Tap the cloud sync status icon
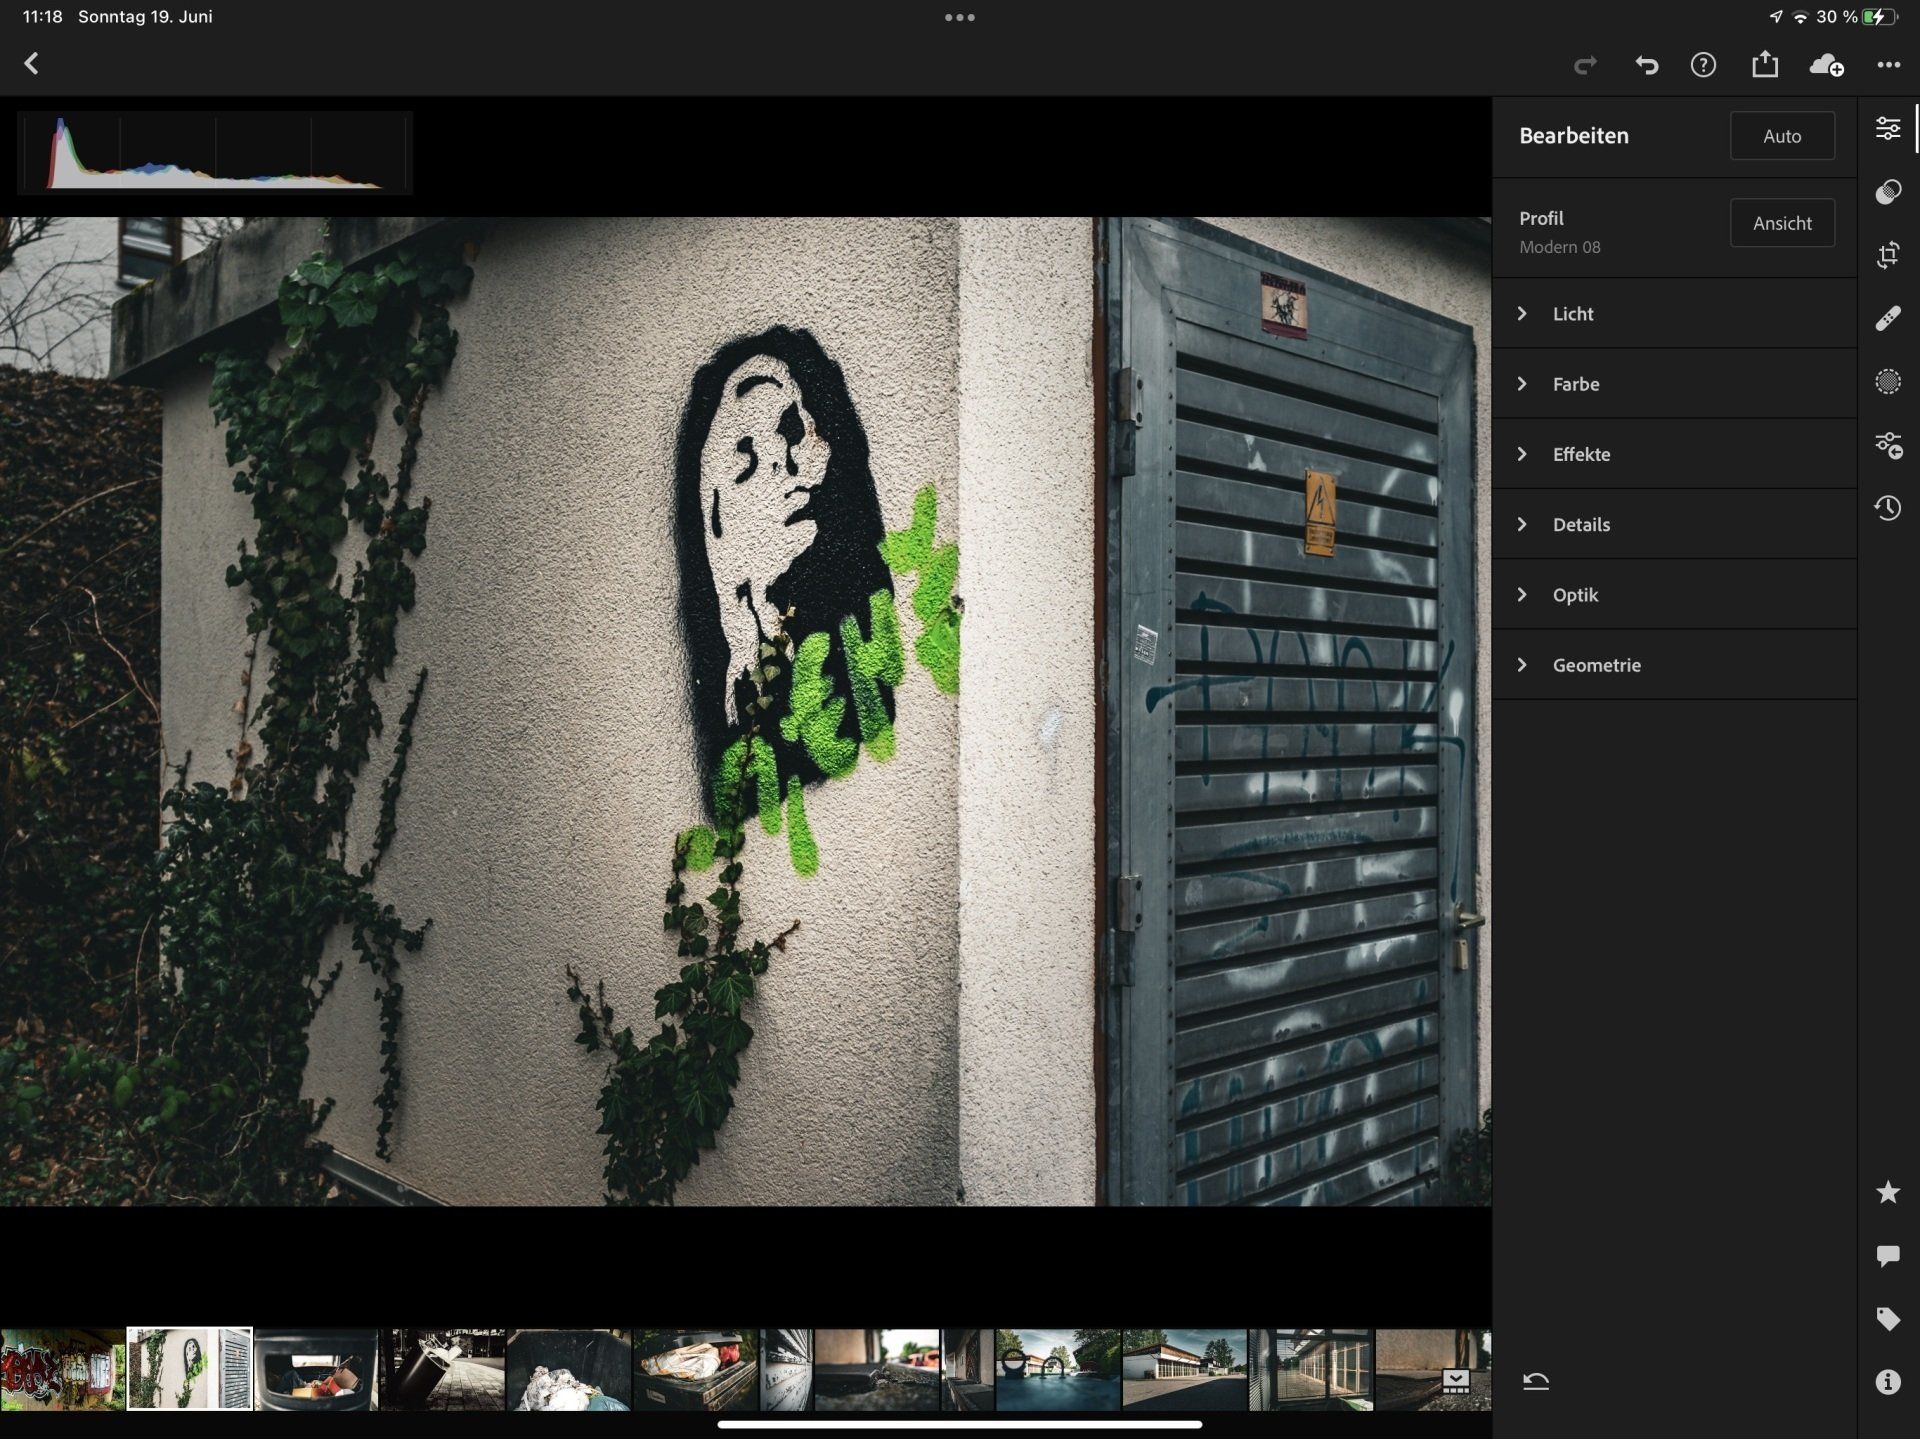Screen dimensions: 1920x1439 (x=1826, y=65)
